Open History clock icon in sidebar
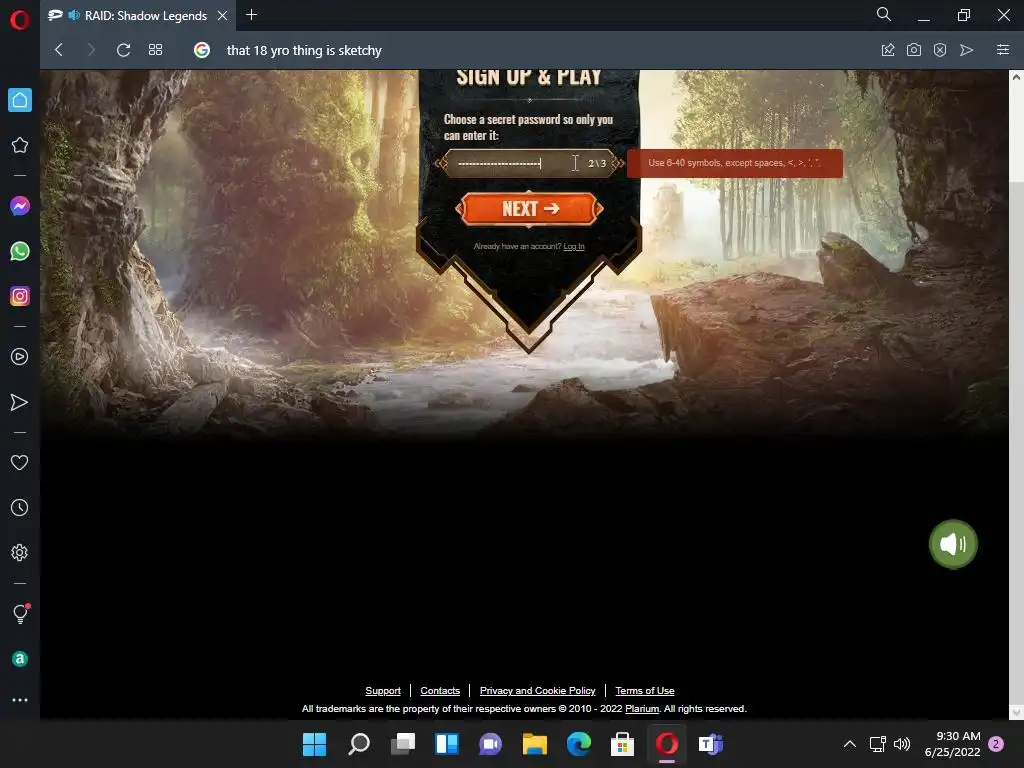Viewport: 1024px width, 768px height. pyautogui.click(x=20, y=507)
